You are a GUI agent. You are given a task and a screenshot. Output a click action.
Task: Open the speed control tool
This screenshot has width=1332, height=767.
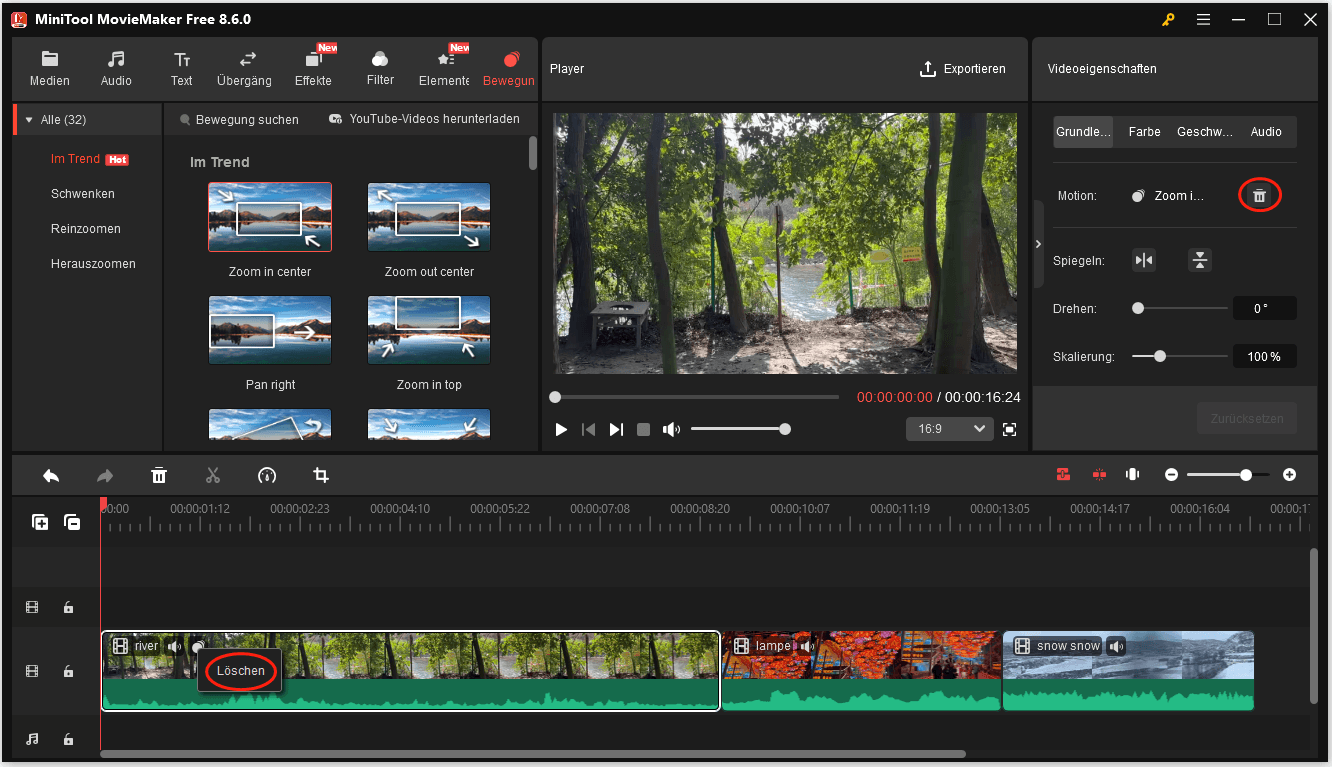pyautogui.click(x=267, y=475)
